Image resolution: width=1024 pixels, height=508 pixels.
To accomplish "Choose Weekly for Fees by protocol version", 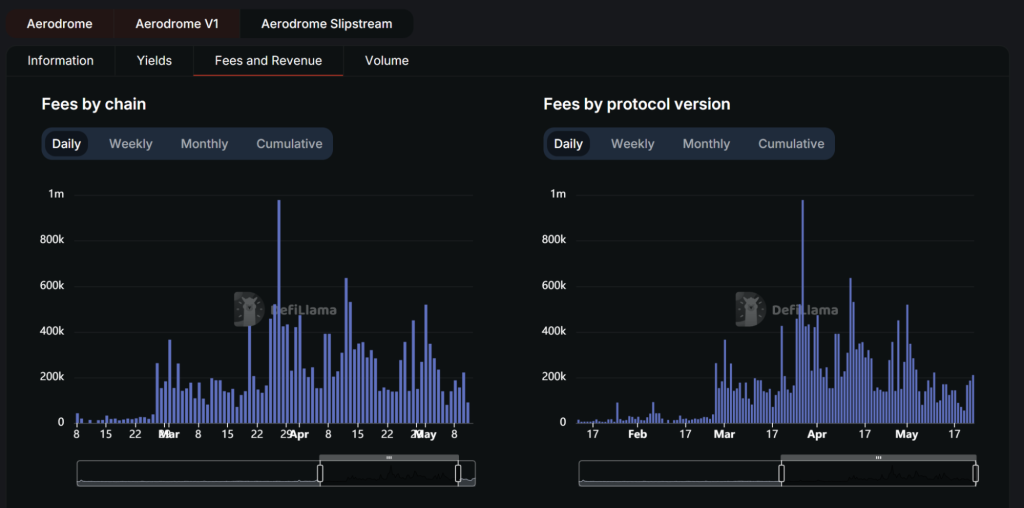I will coord(633,144).
